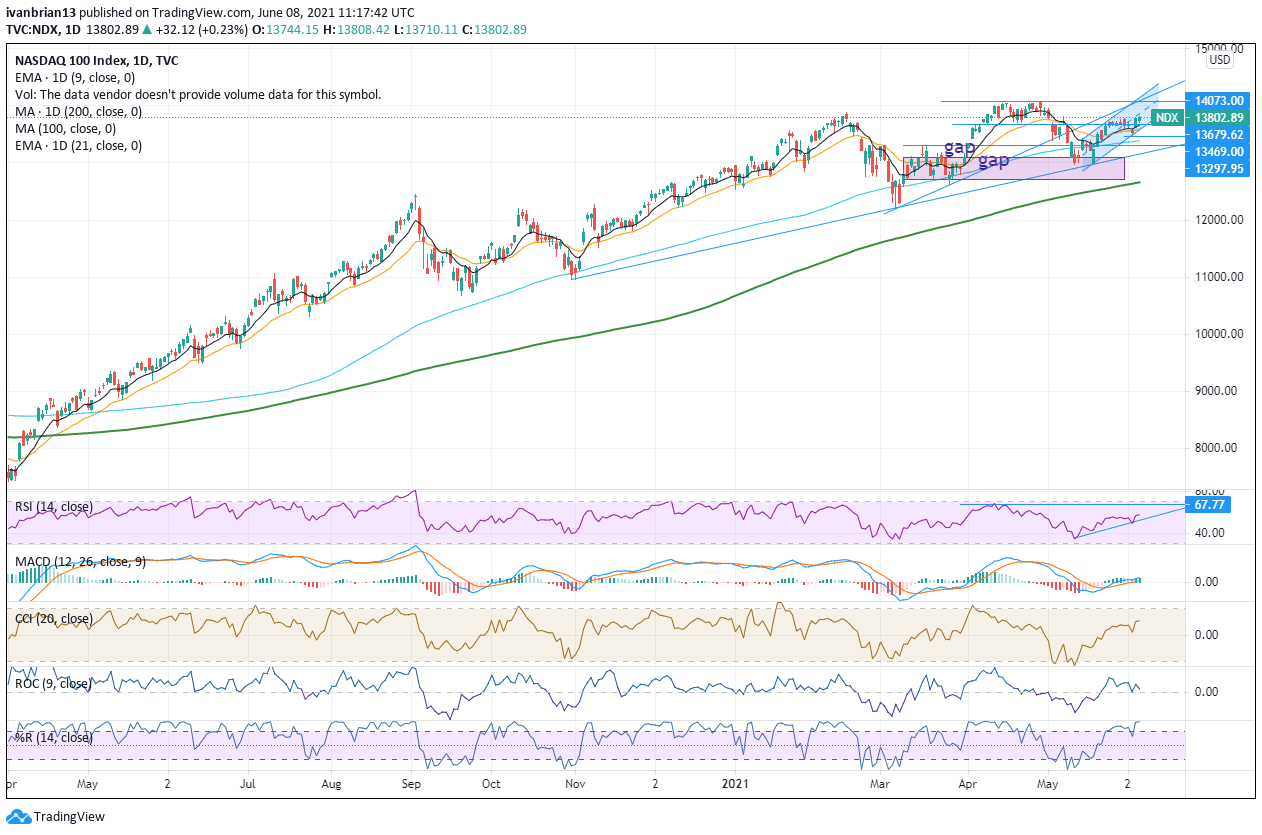
Task: Select the CCI (20, close) legend
Action: (x=54, y=619)
